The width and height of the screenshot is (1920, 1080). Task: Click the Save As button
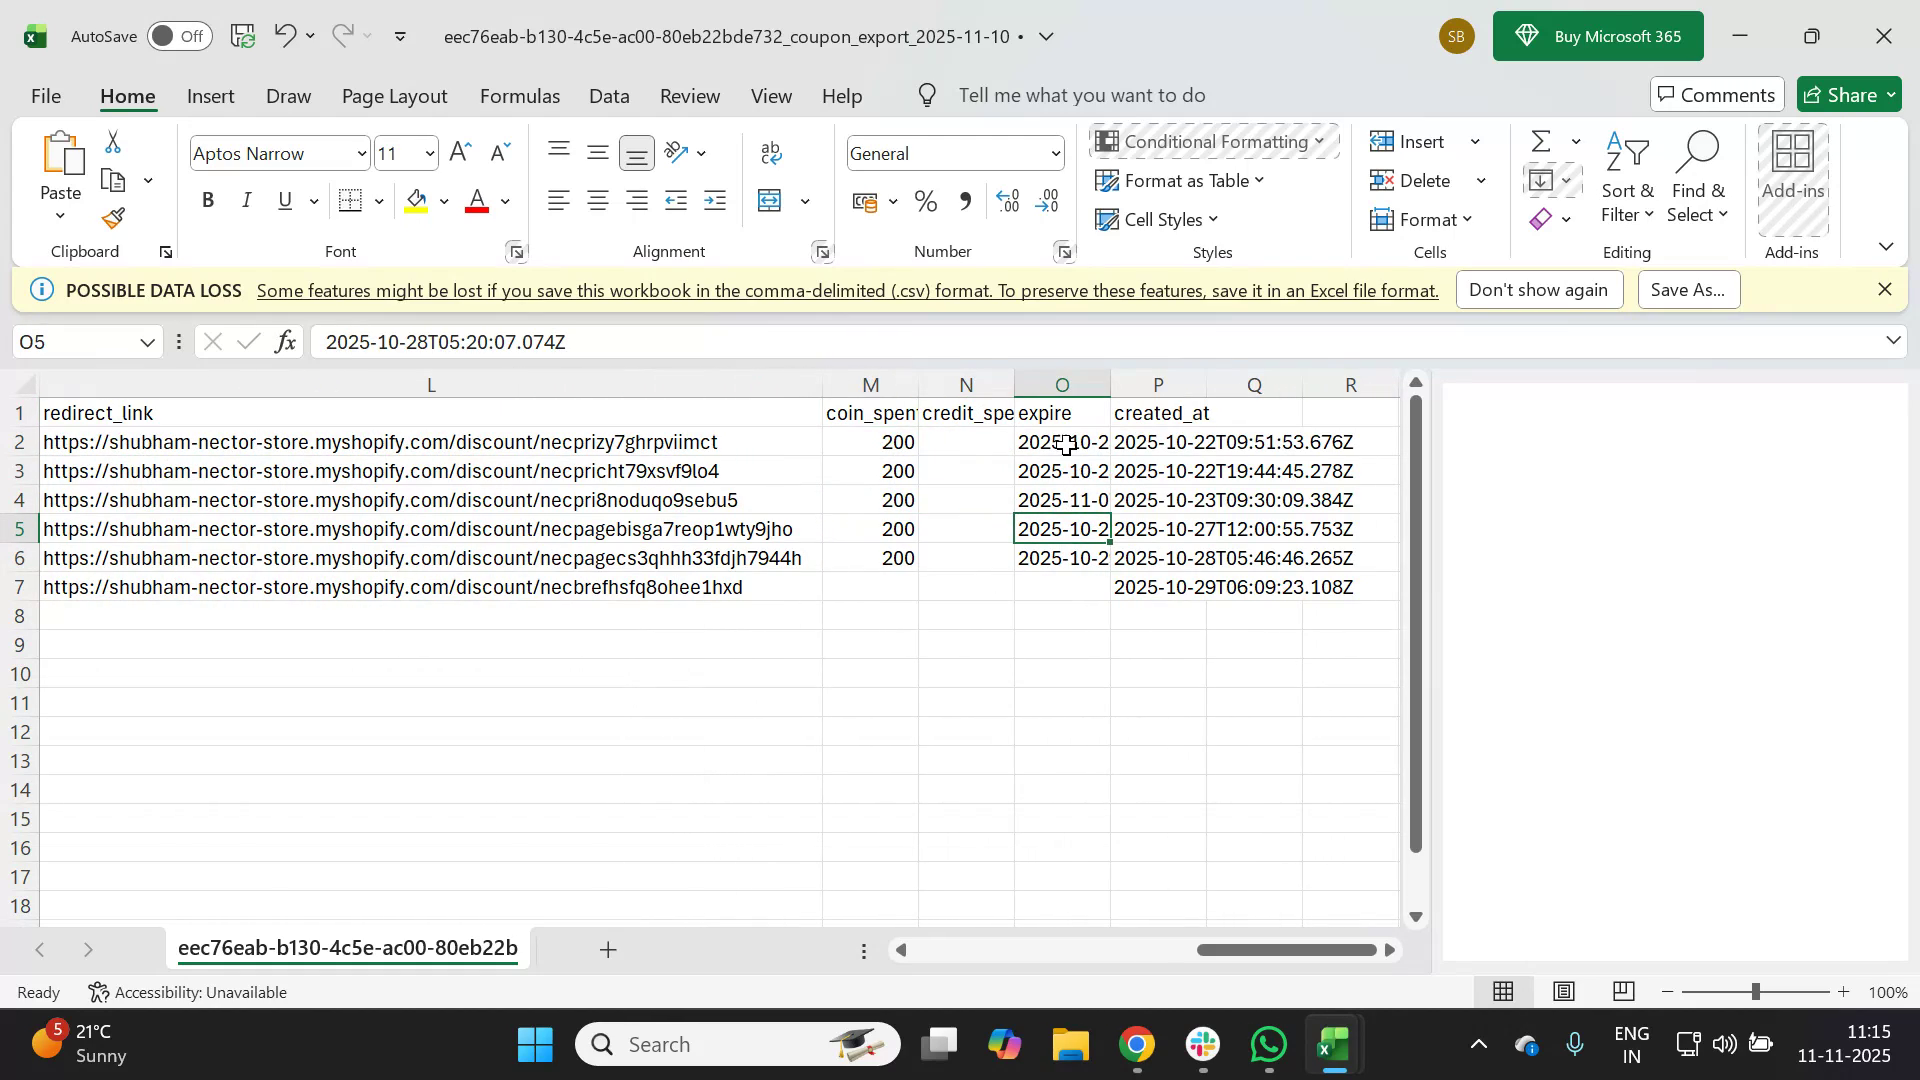[1688, 289]
